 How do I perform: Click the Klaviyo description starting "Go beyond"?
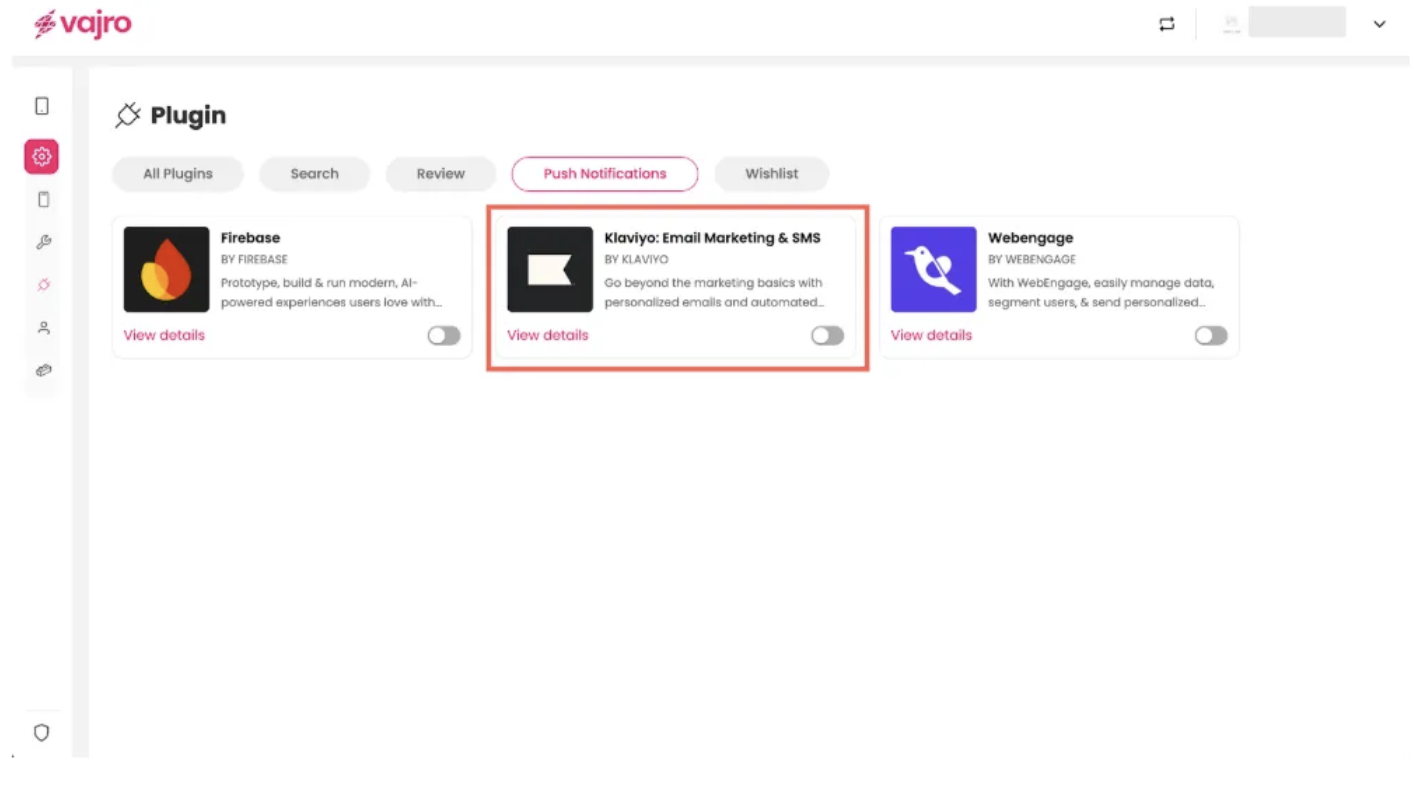(x=714, y=292)
